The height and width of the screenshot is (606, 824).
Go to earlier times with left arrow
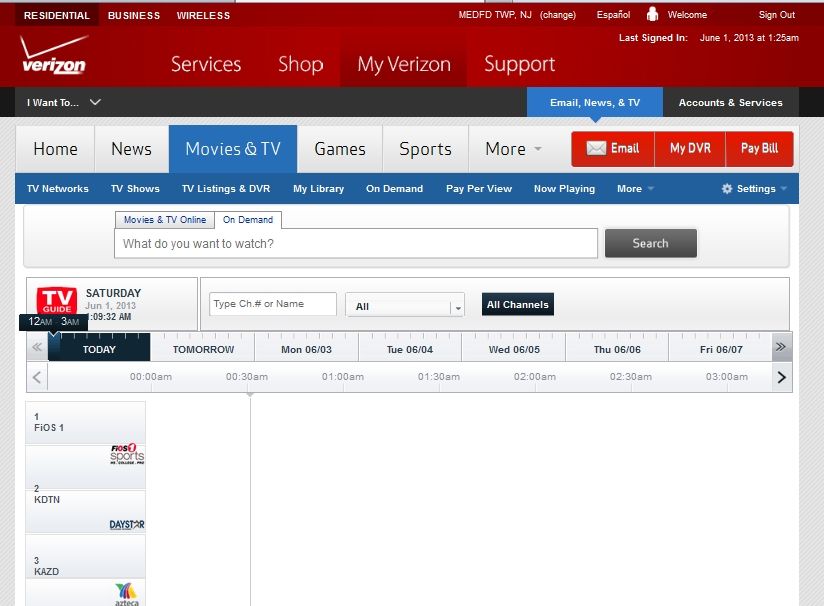(37, 377)
